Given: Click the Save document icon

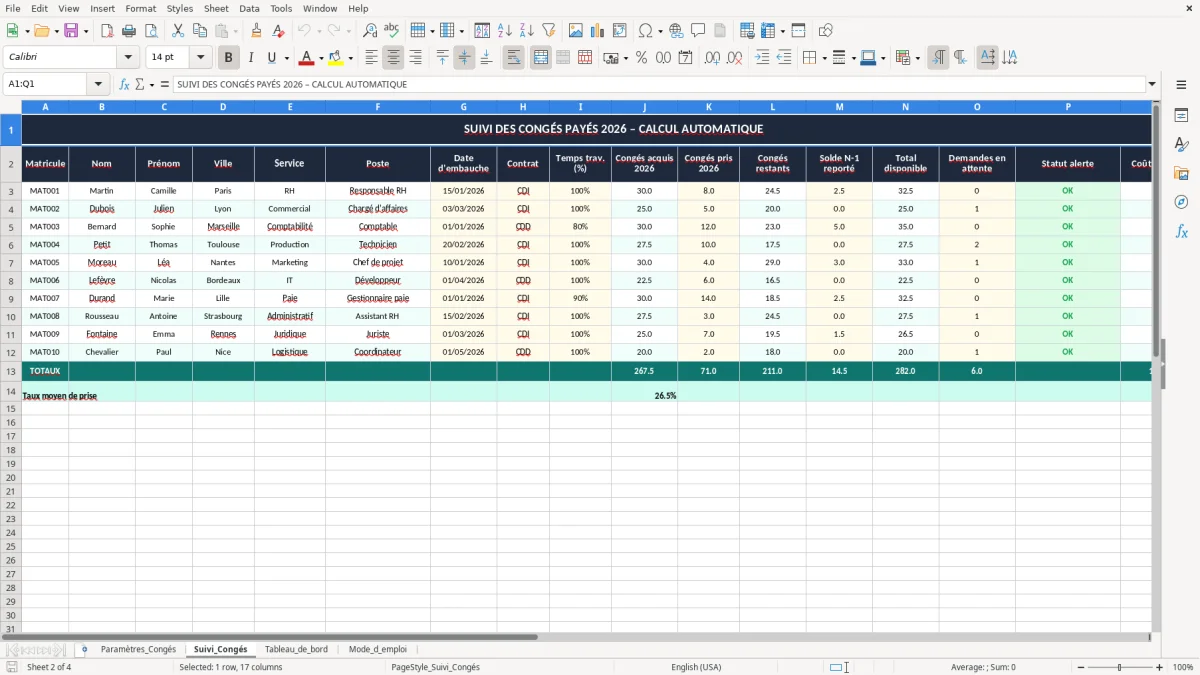Looking at the screenshot, I should tap(71, 31).
